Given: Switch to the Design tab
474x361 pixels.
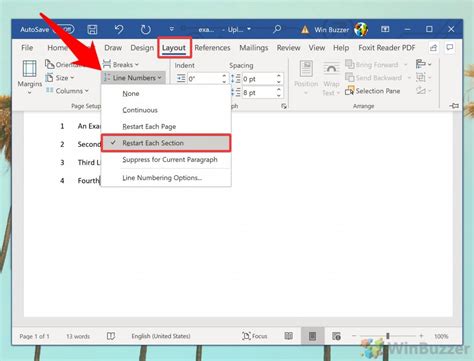Looking at the screenshot, I should point(142,48).
